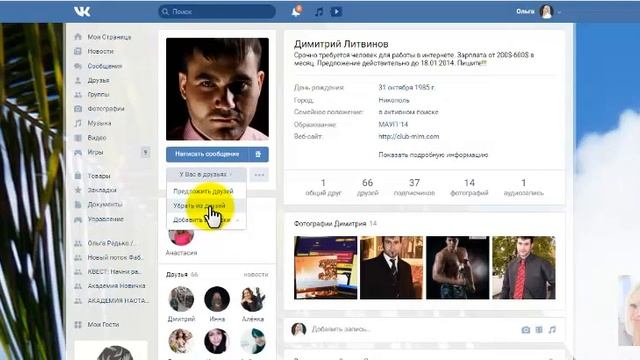Open the 1 аудиозапись counter
The height and width of the screenshot is (360, 640).
point(524,187)
